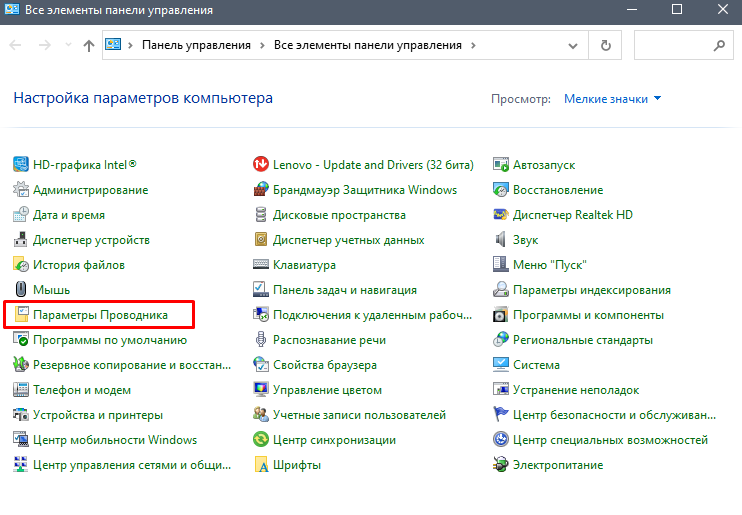The width and height of the screenshot is (742, 515).
Task: Open recent locations dropdown arrow
Action: point(68,45)
